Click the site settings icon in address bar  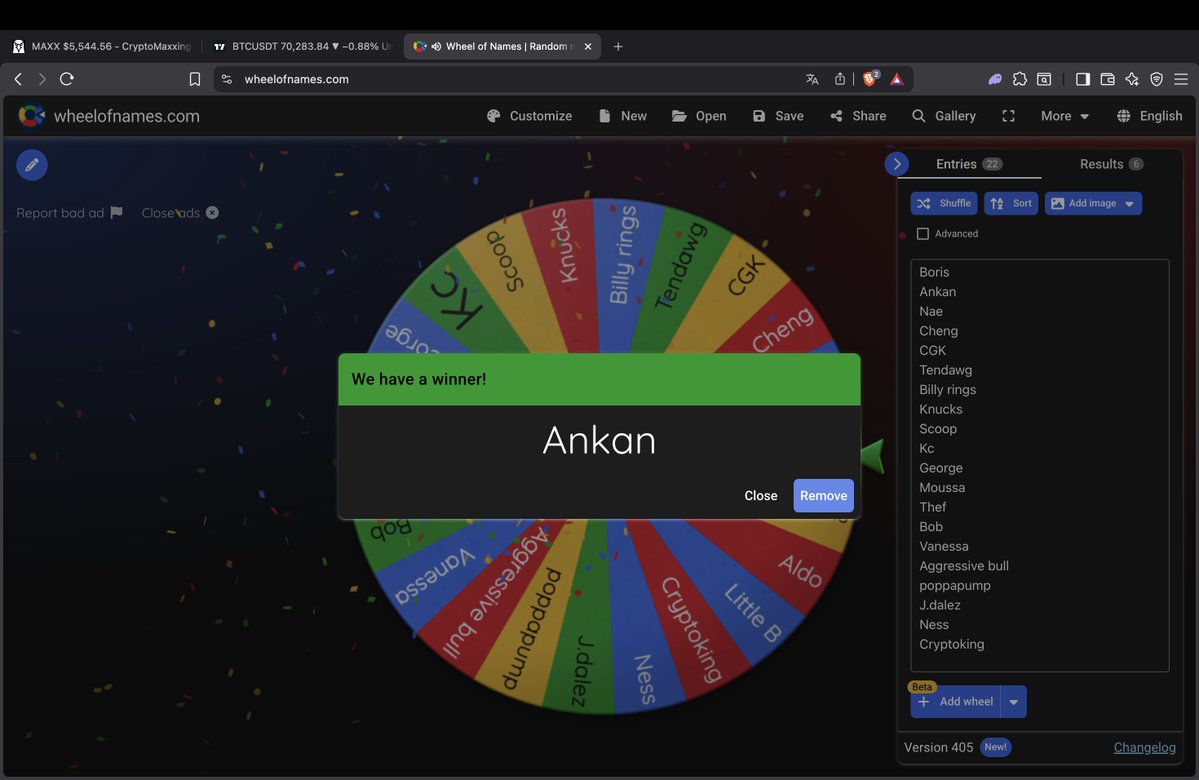tap(226, 79)
